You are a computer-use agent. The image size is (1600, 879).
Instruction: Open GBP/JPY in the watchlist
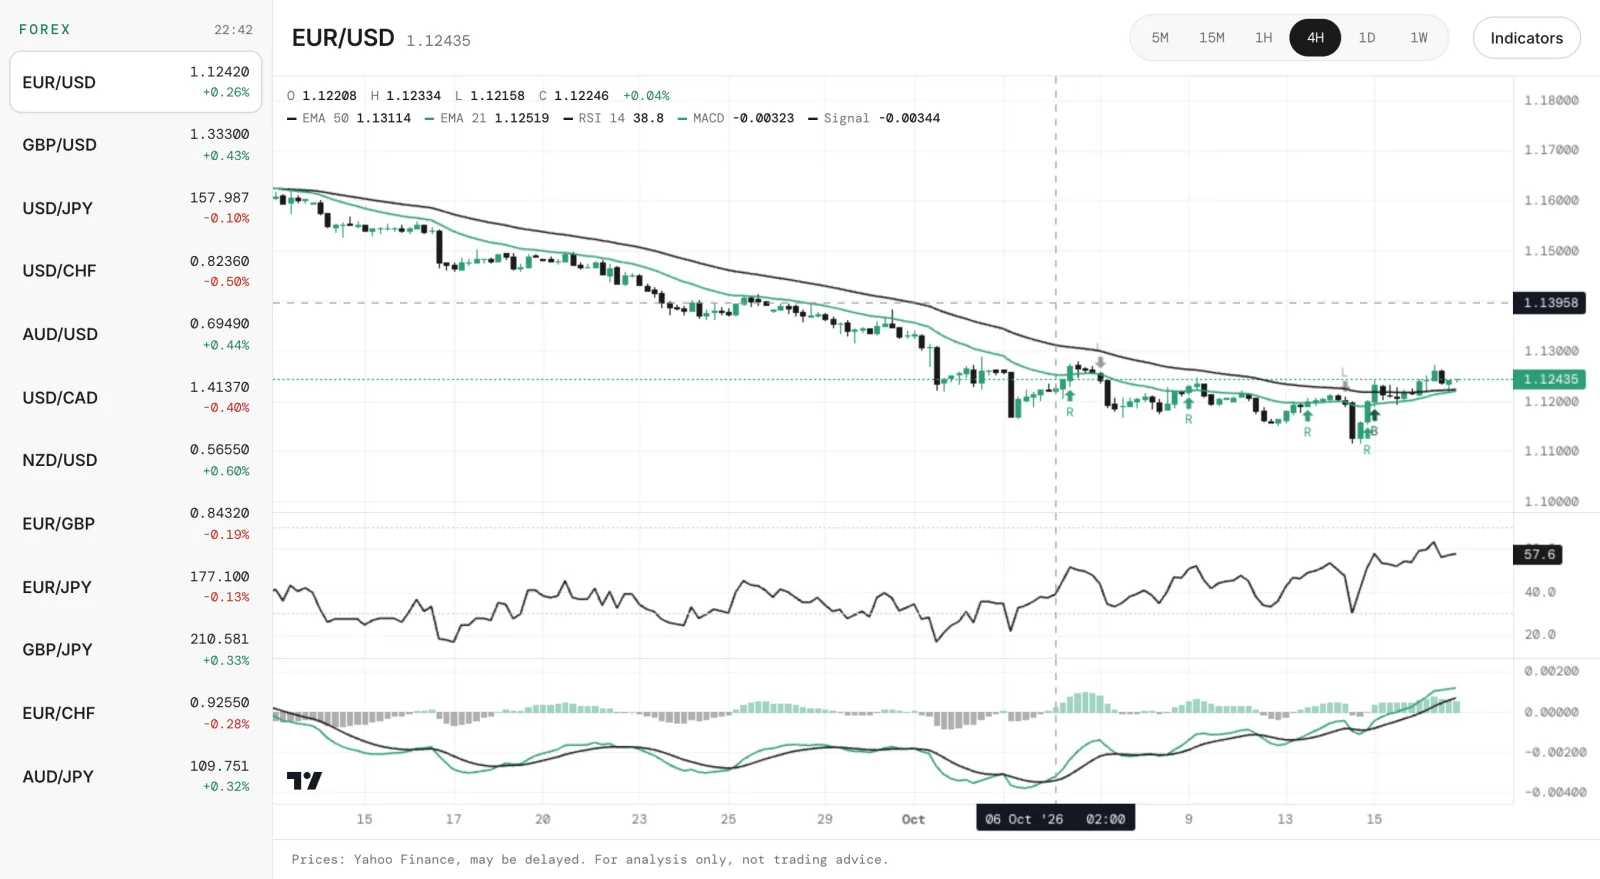pos(136,650)
